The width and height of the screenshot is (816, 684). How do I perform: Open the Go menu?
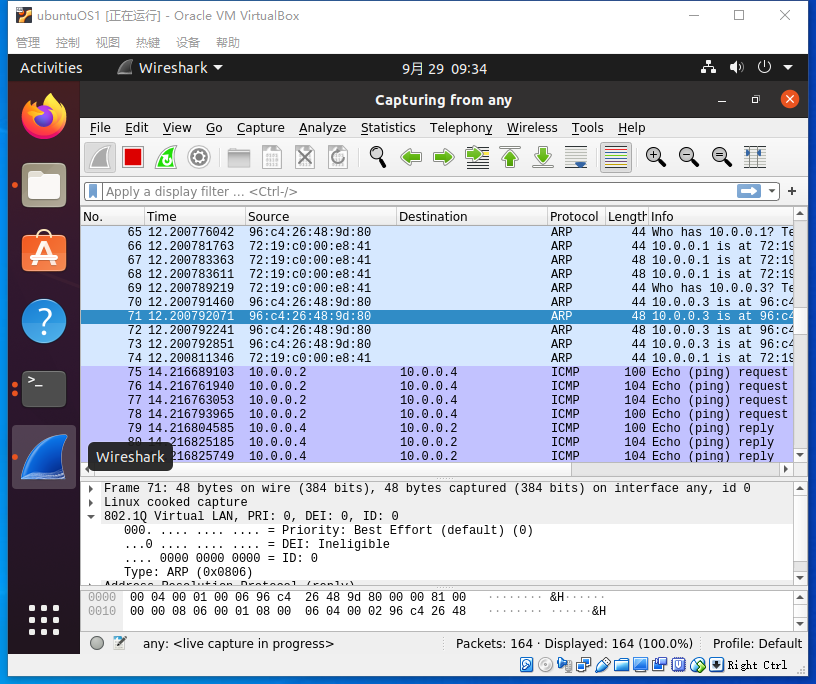(x=214, y=128)
